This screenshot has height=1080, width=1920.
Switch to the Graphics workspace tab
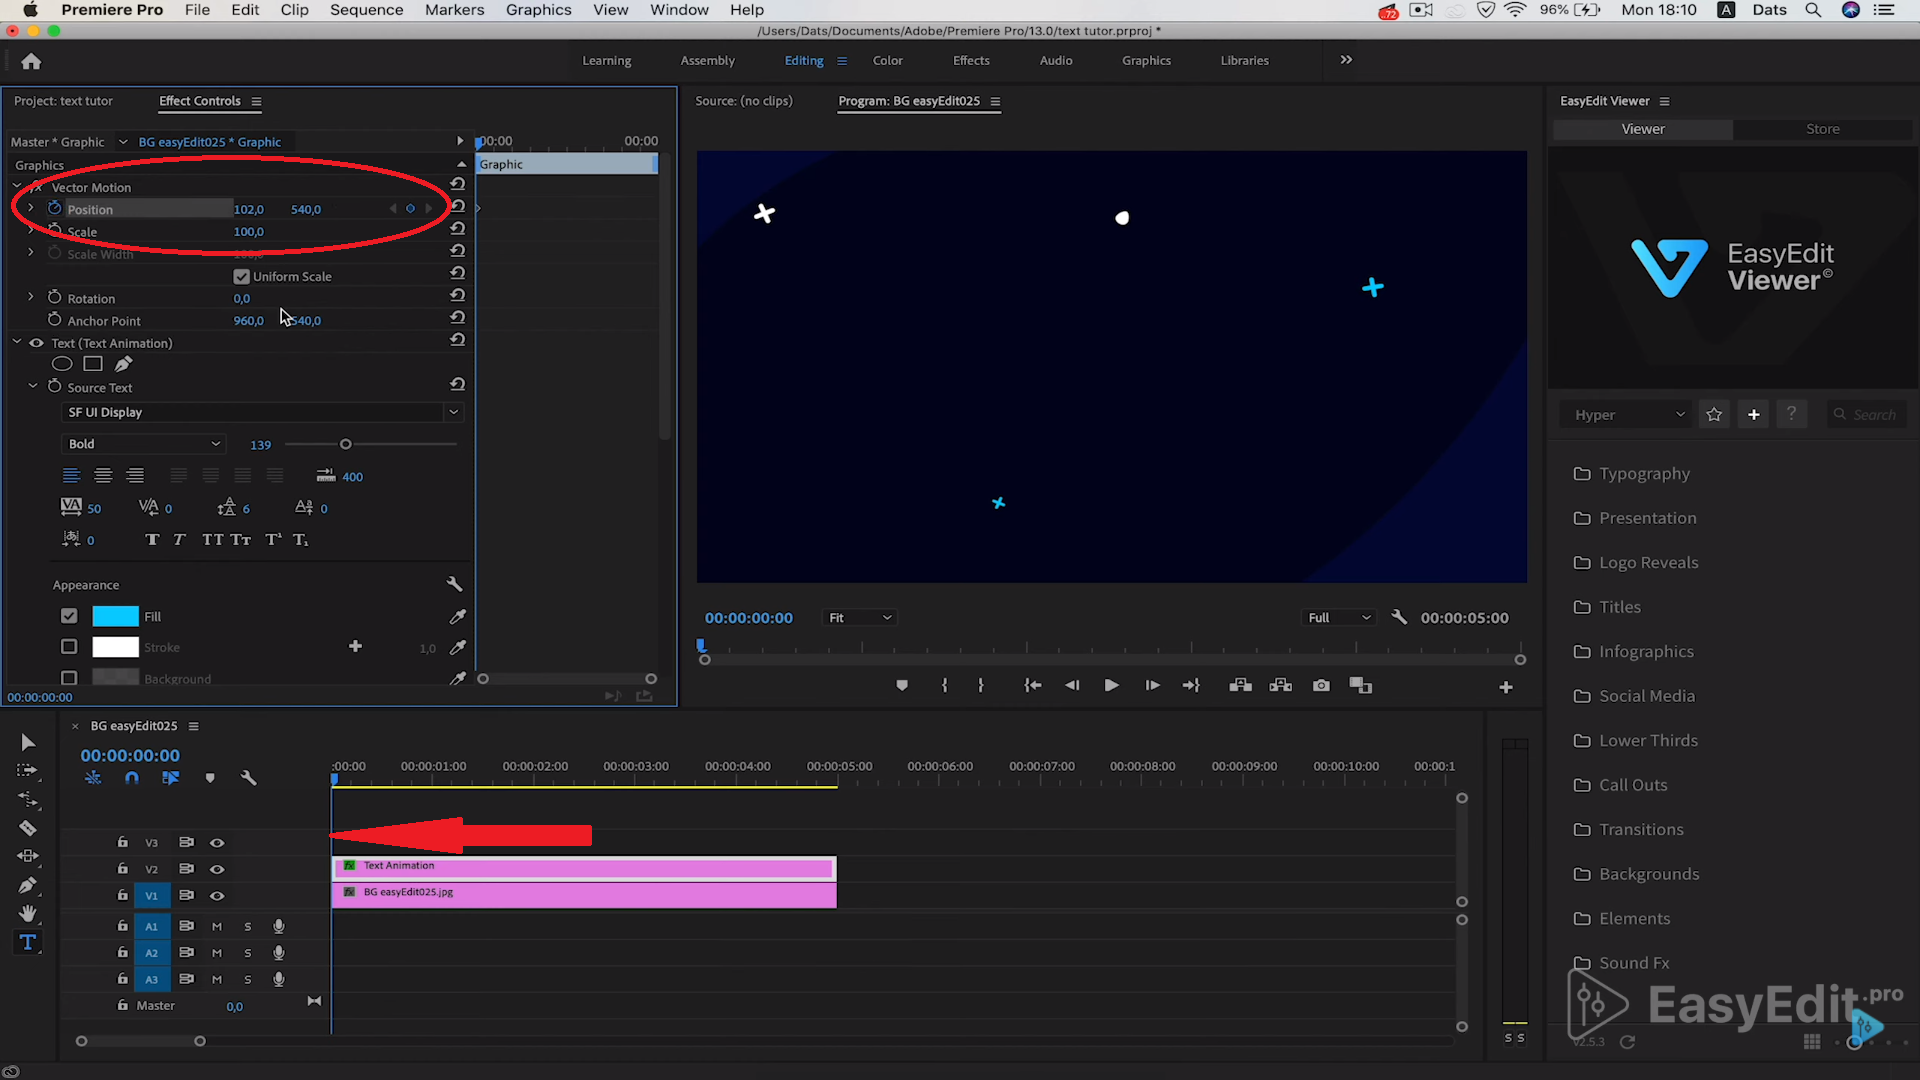(1146, 59)
